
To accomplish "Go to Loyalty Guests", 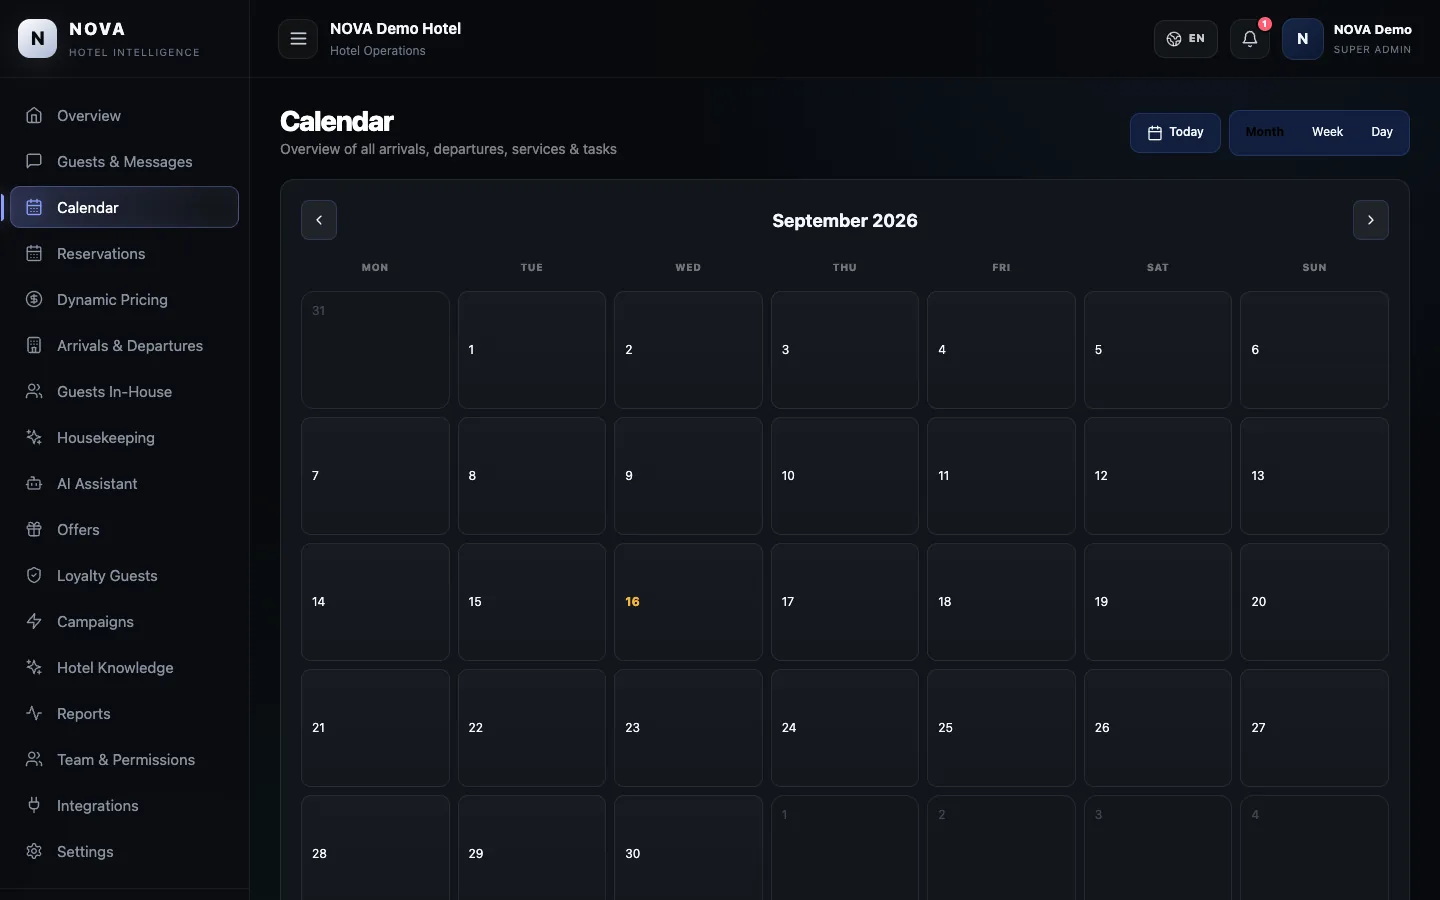I will click(124, 575).
